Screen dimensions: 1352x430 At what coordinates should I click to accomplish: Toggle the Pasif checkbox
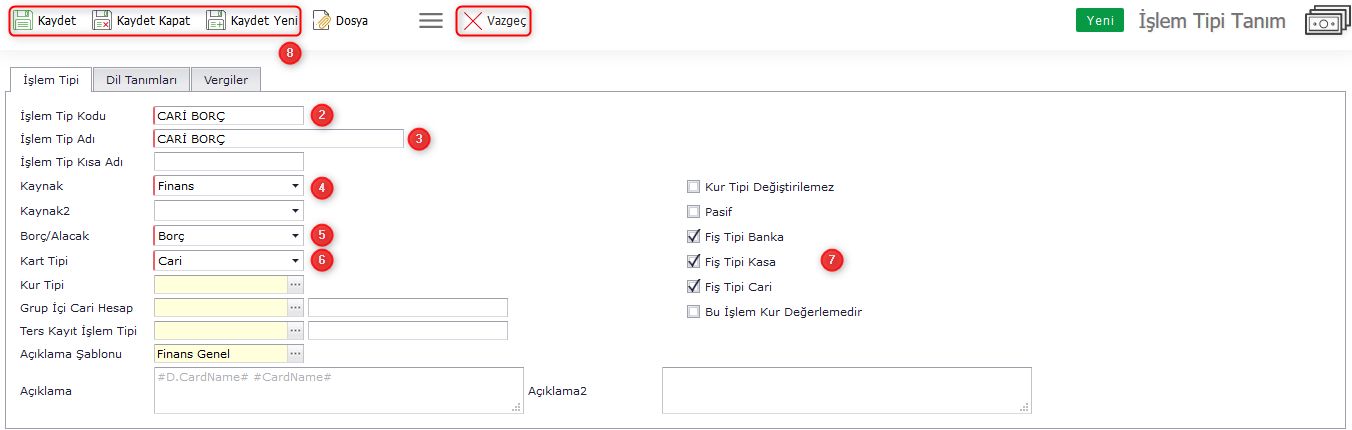(693, 212)
